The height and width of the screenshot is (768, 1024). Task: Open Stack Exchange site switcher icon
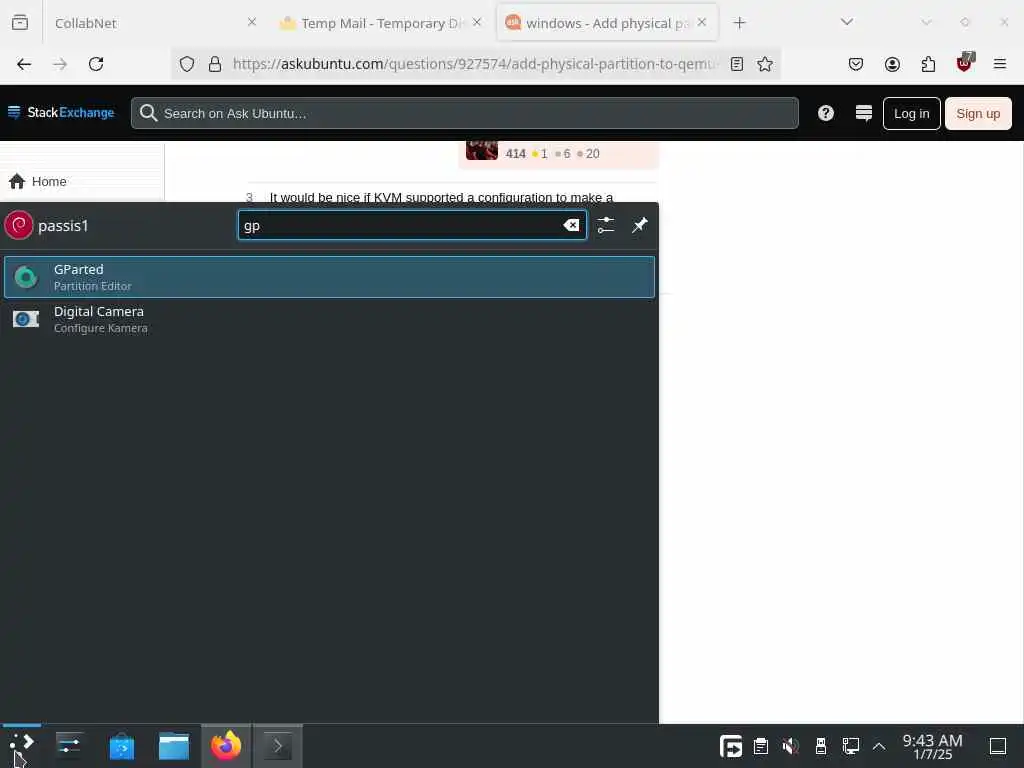click(863, 113)
